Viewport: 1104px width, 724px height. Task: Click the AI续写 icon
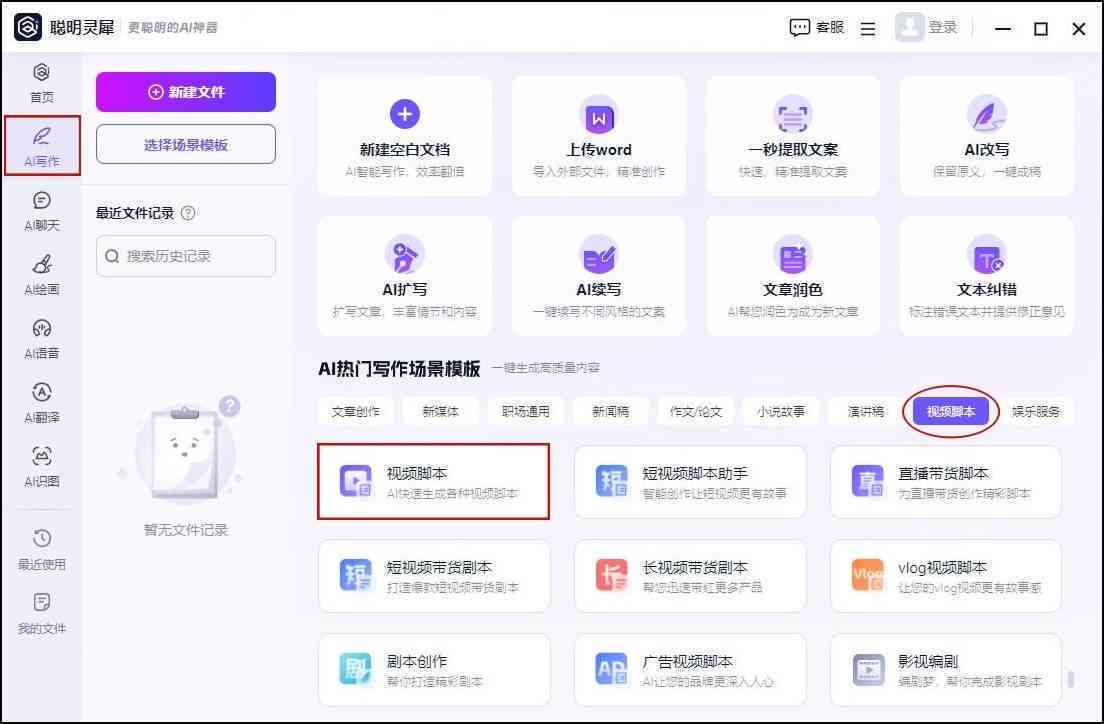598,256
